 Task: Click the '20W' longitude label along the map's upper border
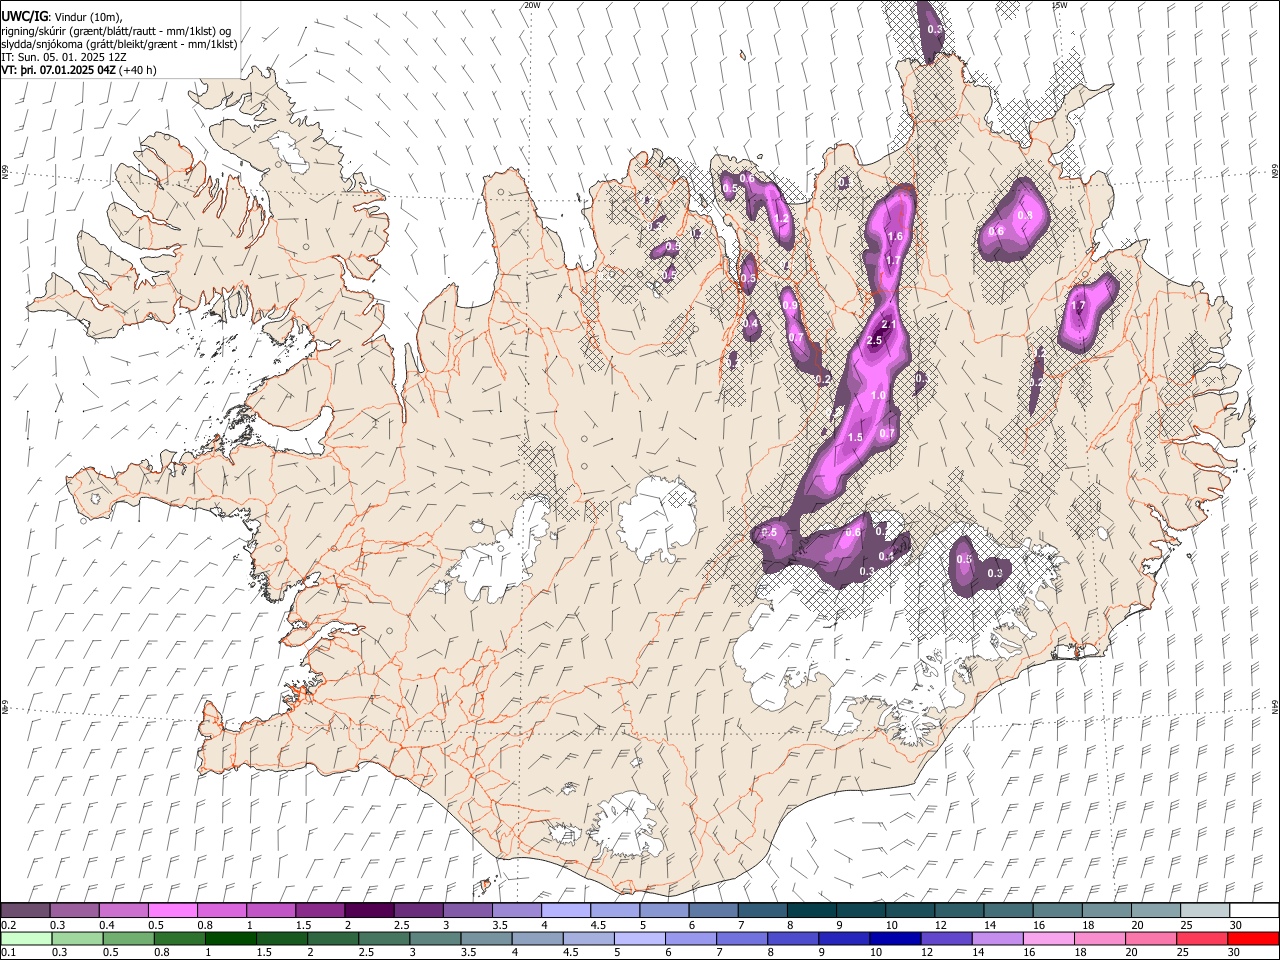click(x=532, y=5)
